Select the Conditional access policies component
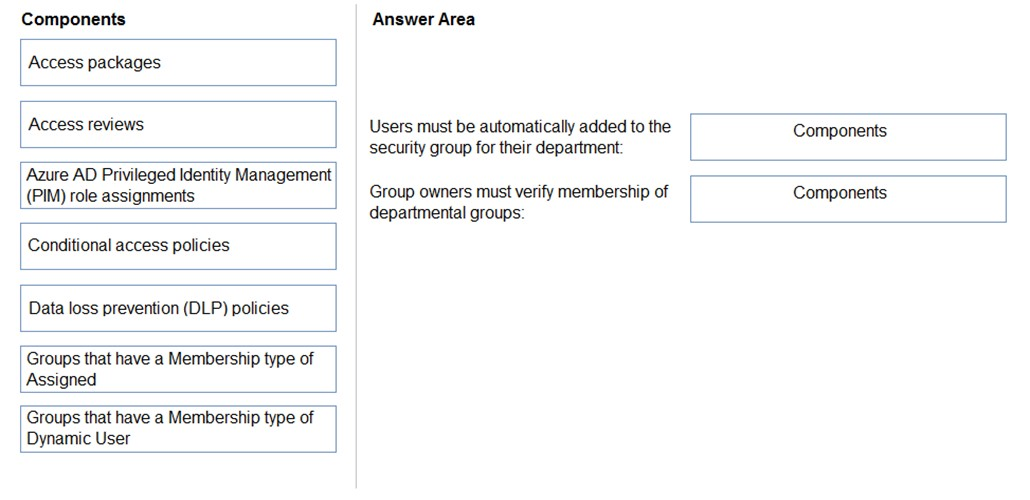Viewport: 1030px width, 500px height. point(178,246)
